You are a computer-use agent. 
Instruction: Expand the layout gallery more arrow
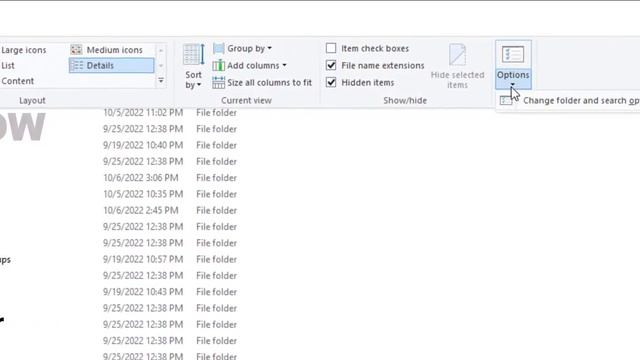(x=161, y=81)
